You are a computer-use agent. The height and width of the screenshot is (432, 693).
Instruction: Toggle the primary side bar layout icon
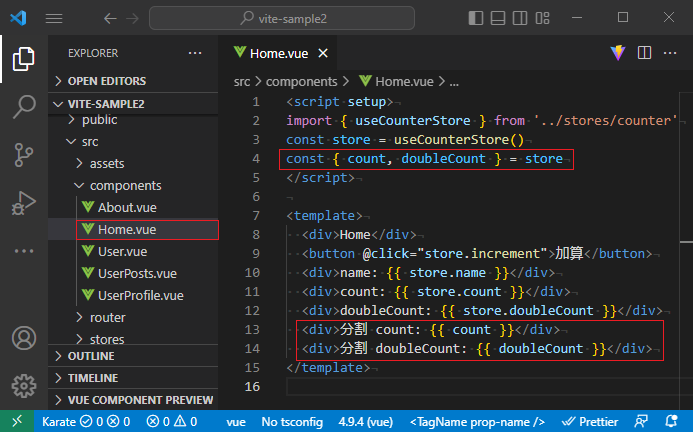click(x=476, y=18)
